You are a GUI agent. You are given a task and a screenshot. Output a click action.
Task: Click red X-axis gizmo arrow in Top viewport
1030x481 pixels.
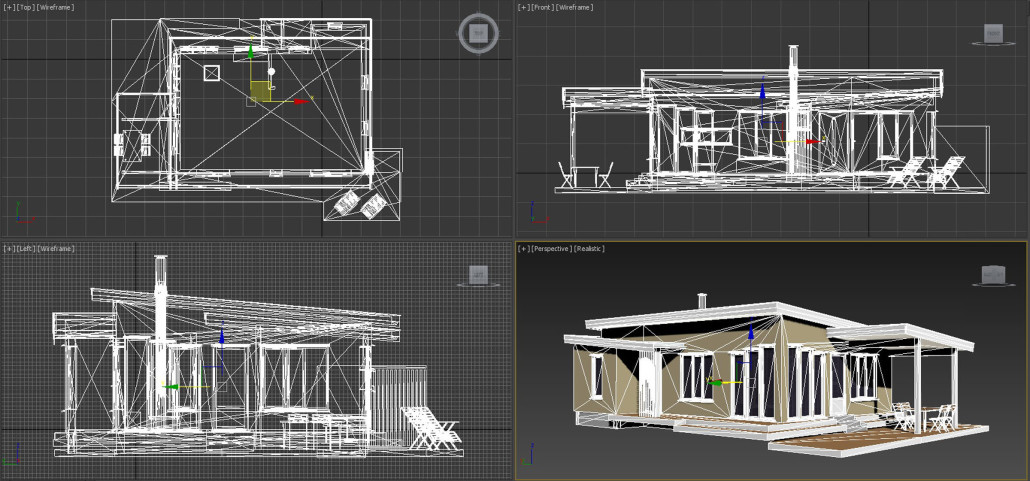point(302,101)
